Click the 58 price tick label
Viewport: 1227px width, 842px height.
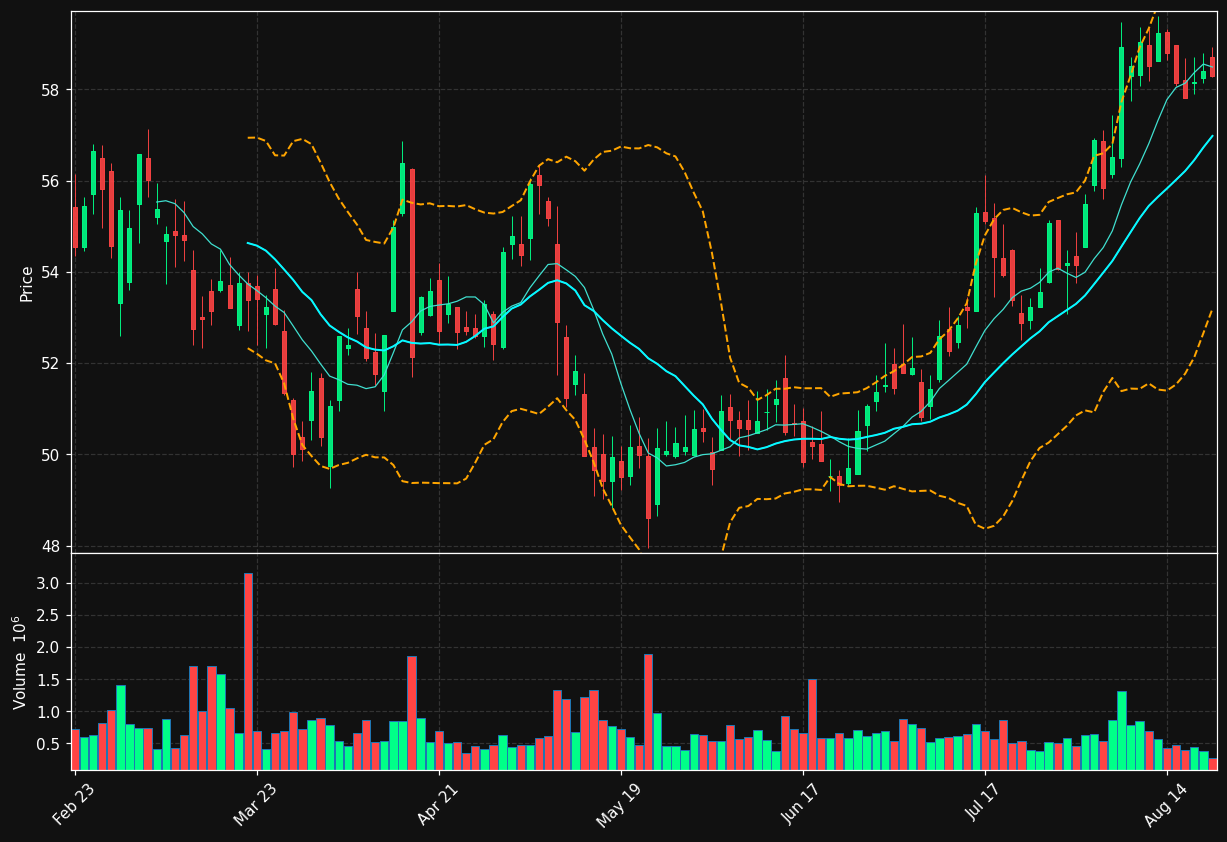pos(51,90)
